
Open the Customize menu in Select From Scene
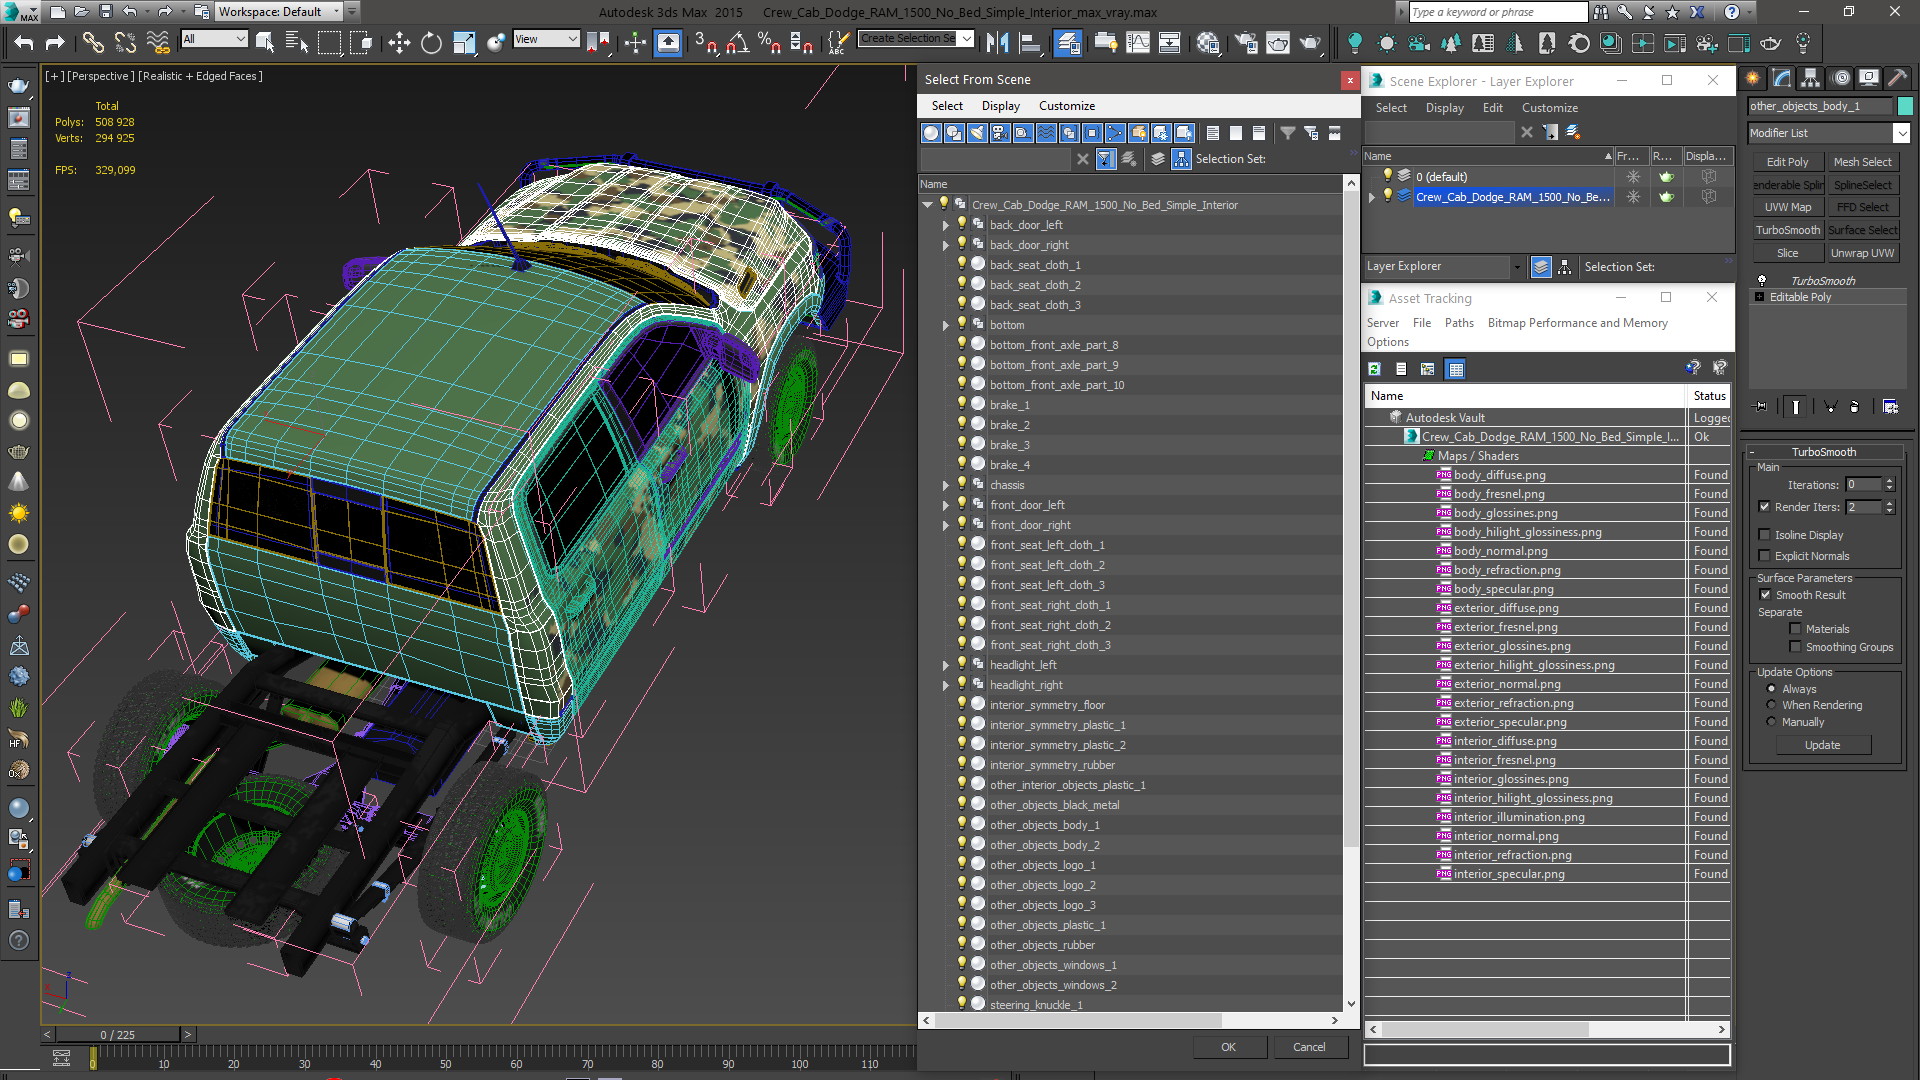1066,106
